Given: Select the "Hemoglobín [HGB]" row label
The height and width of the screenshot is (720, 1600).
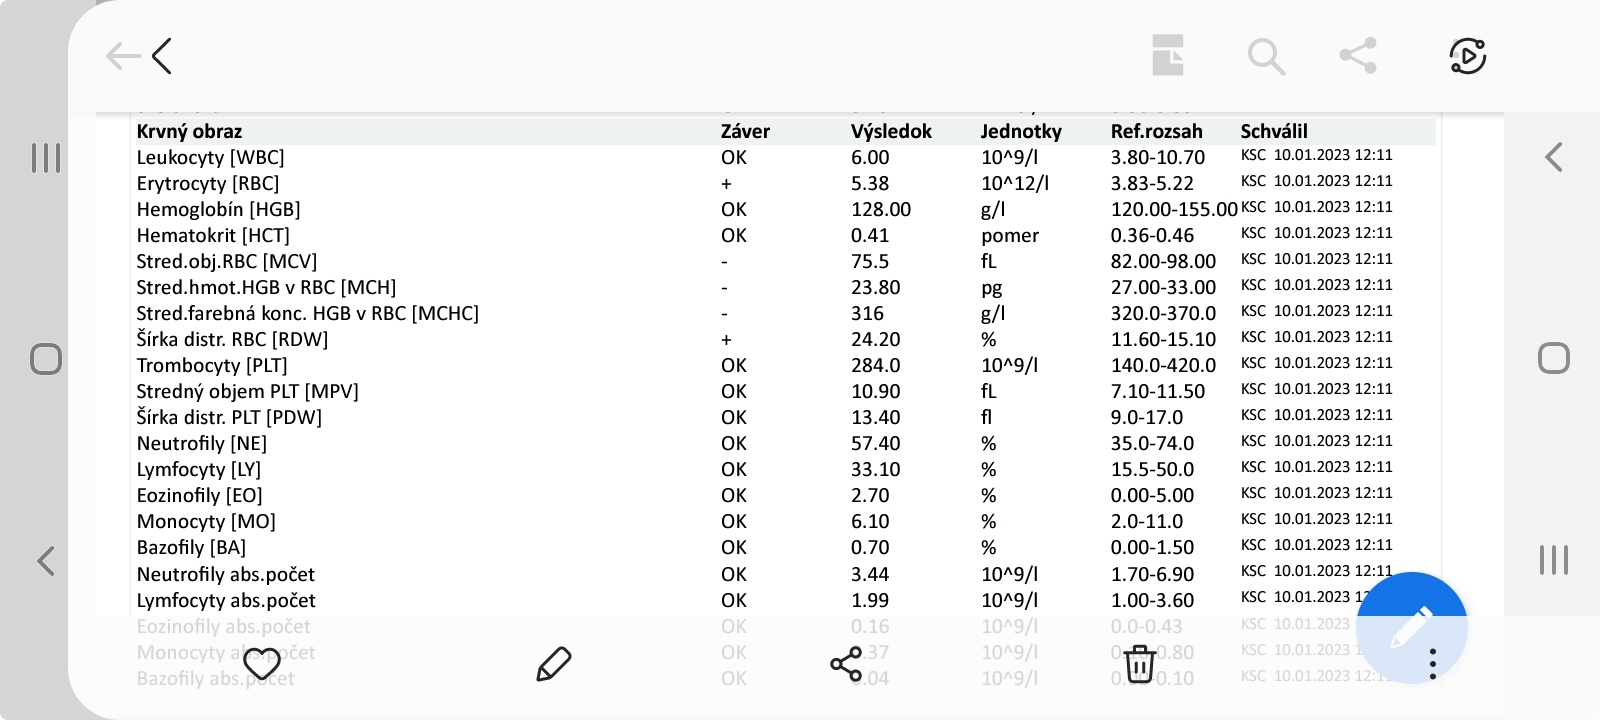Looking at the screenshot, I should pyautogui.click(x=218, y=209).
